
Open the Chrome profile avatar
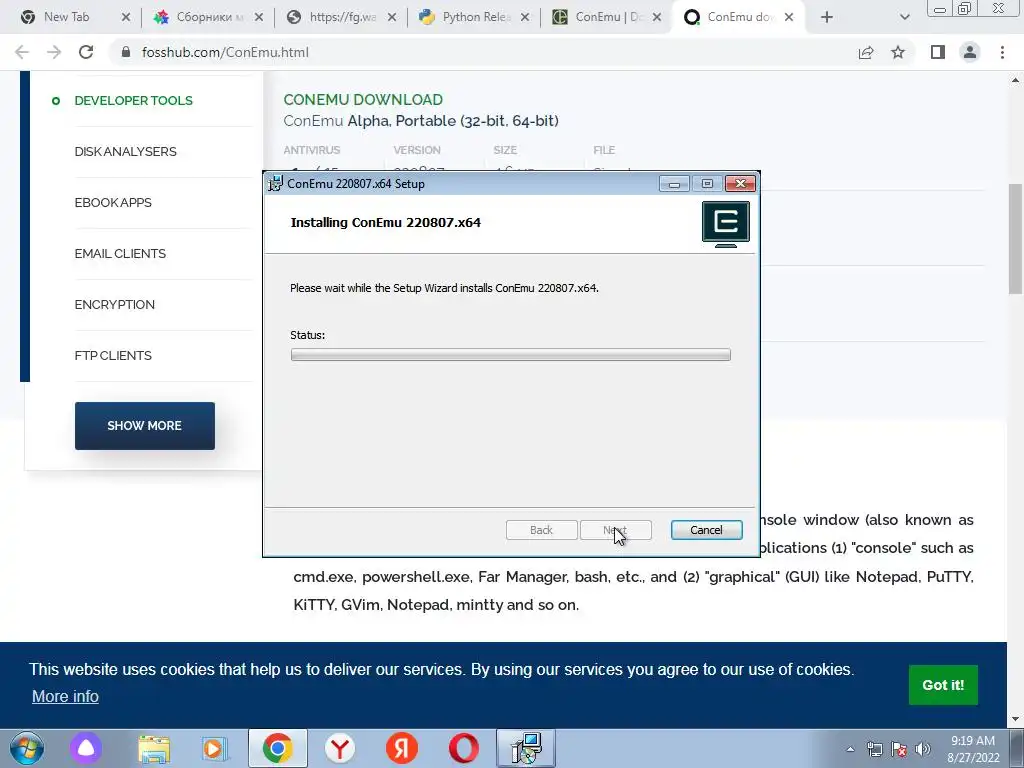click(970, 52)
